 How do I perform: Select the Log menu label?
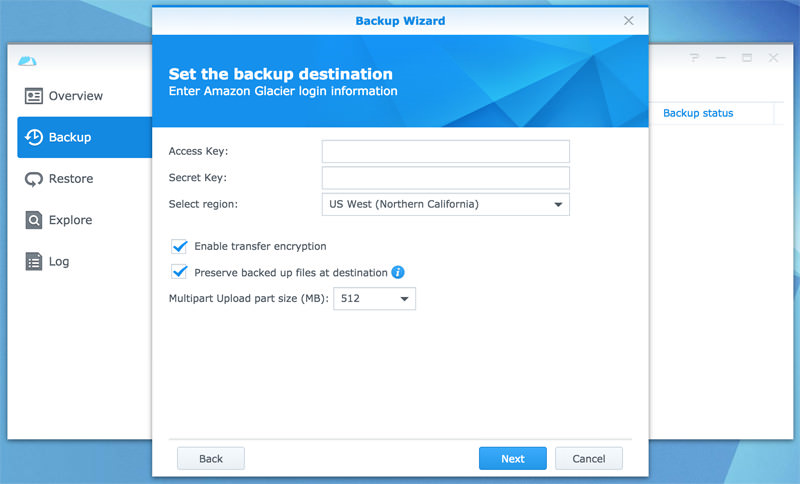[x=59, y=262]
